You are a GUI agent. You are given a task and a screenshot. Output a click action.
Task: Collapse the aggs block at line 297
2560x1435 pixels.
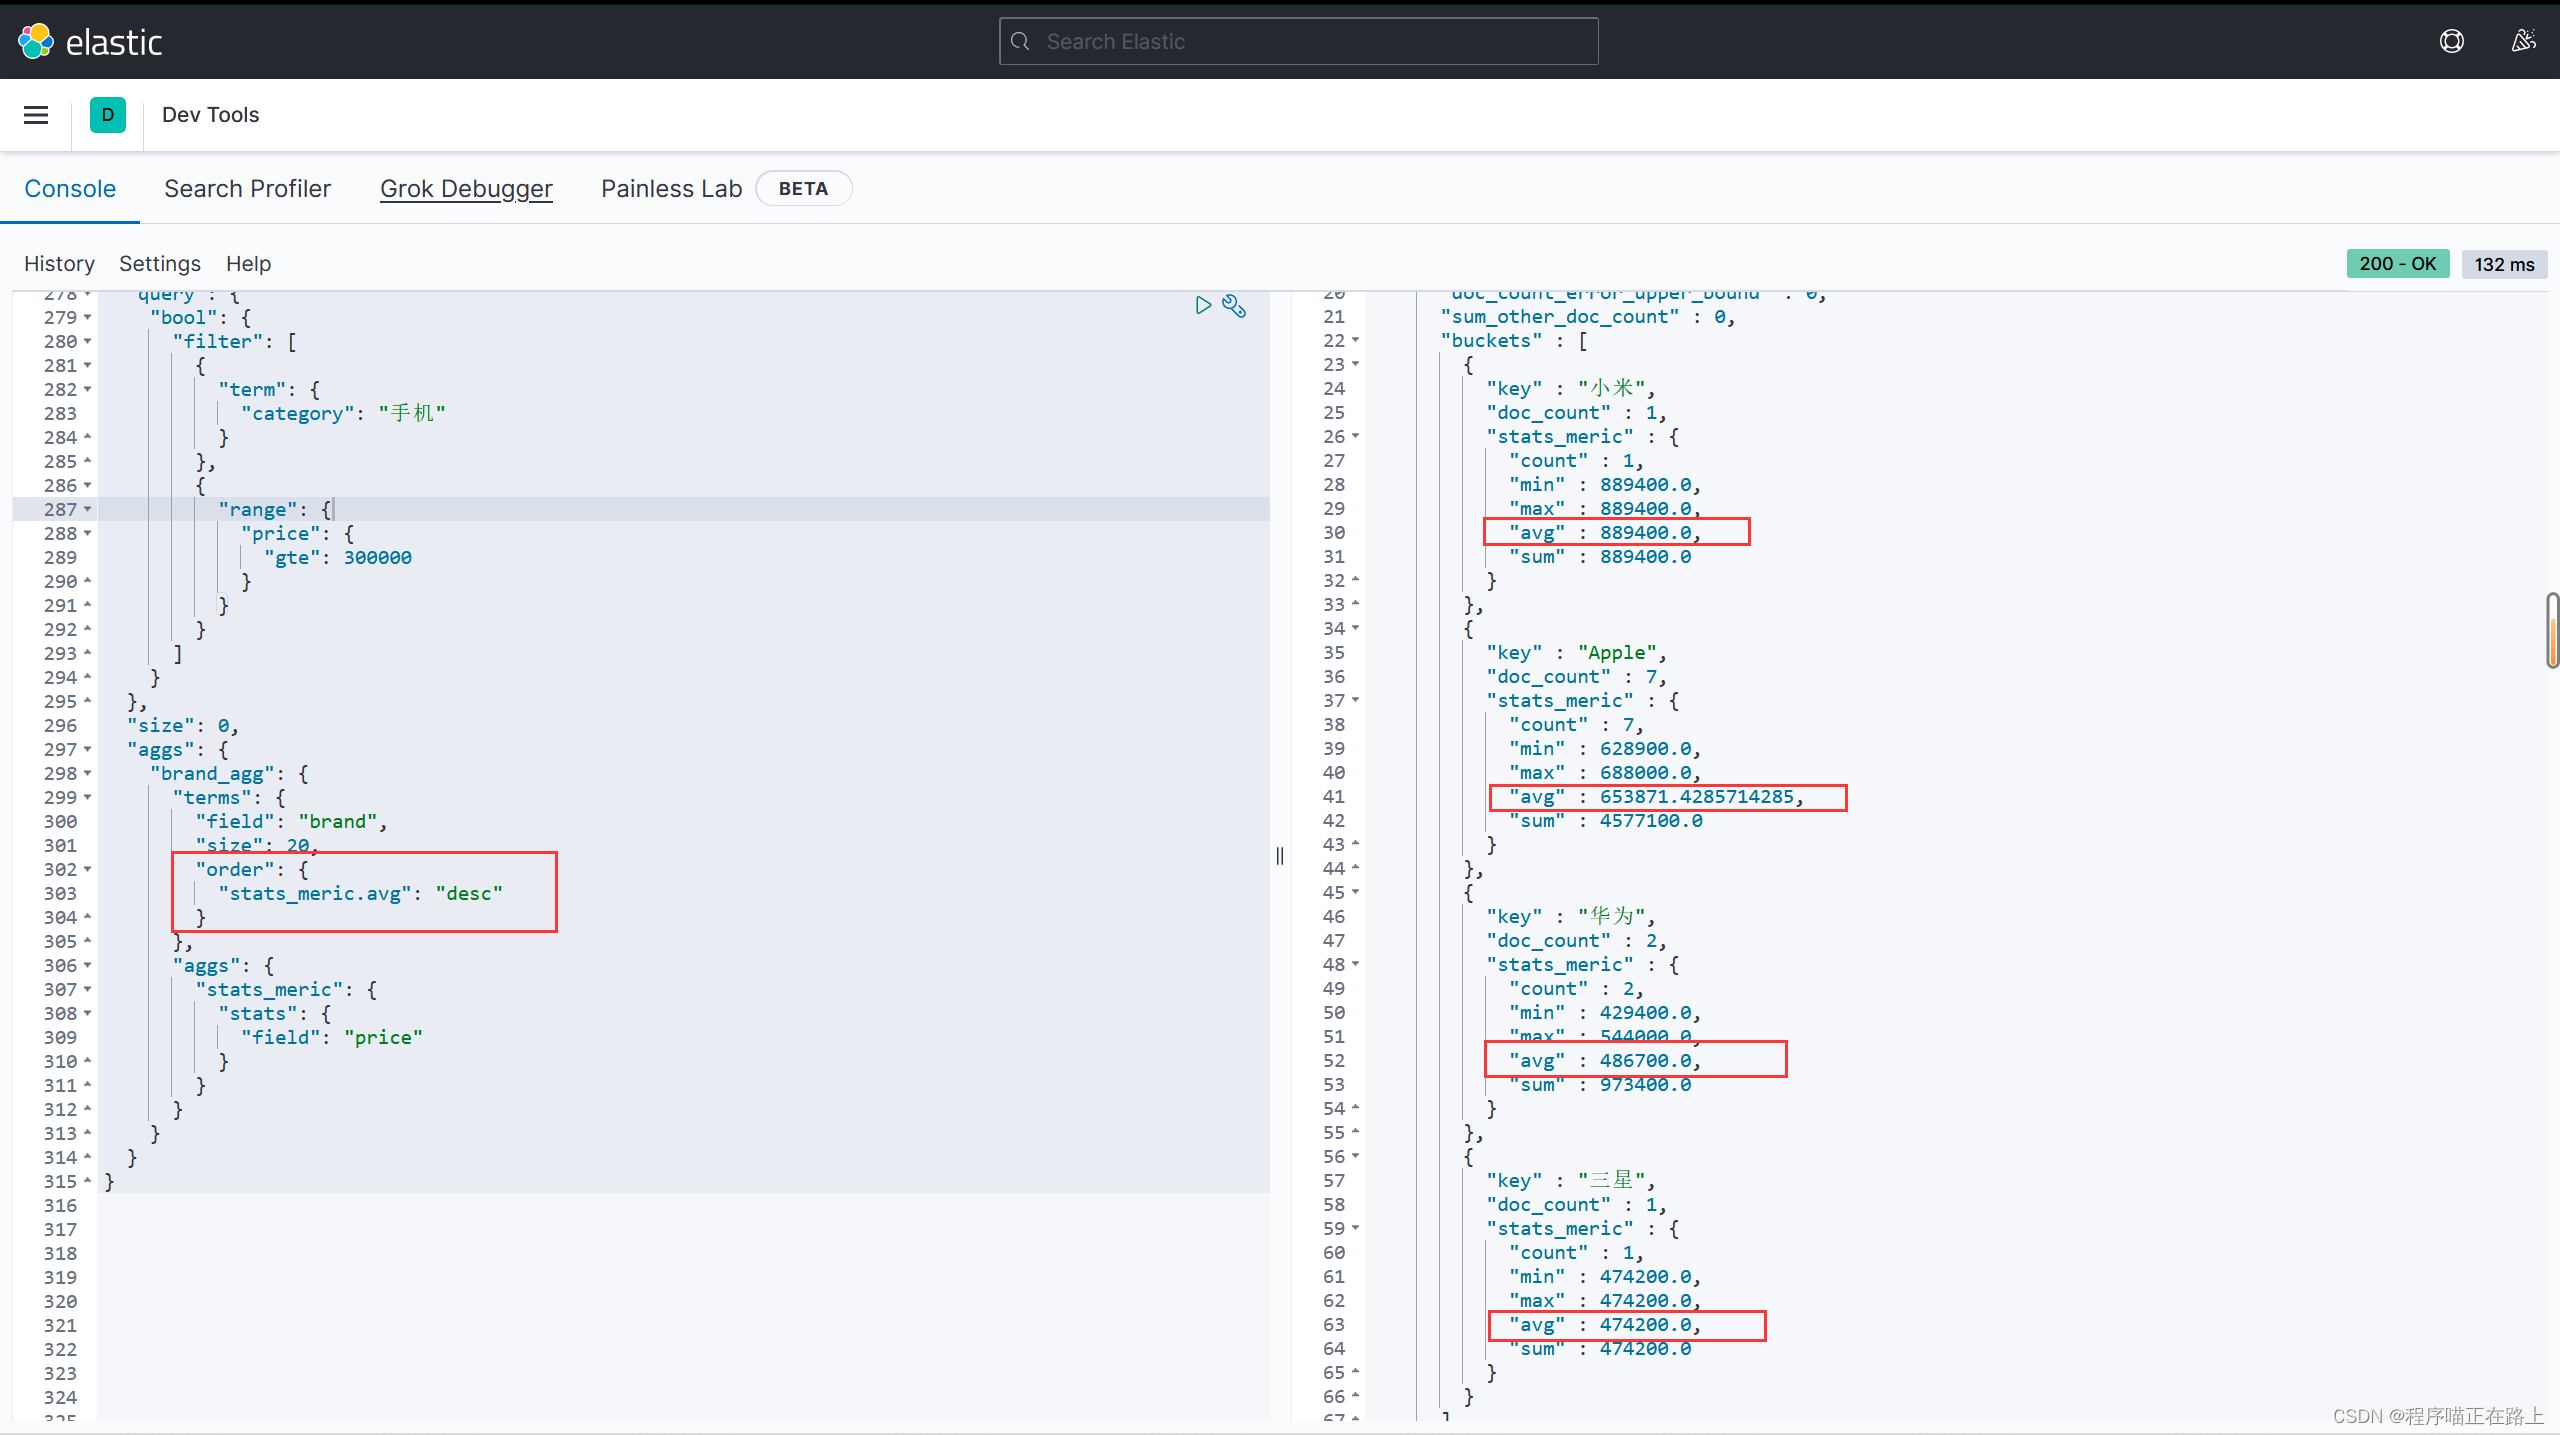tap(88, 750)
